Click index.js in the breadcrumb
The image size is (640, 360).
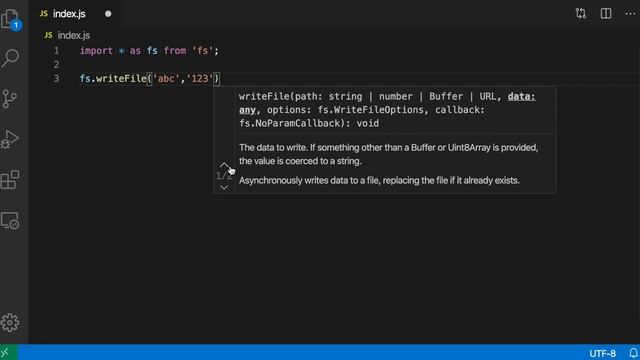tap(73, 36)
